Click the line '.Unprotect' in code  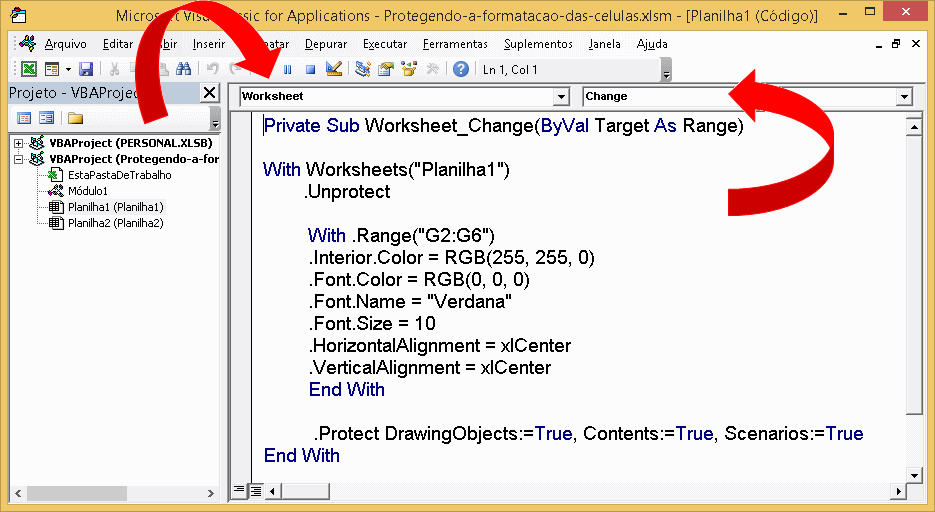click(x=347, y=192)
